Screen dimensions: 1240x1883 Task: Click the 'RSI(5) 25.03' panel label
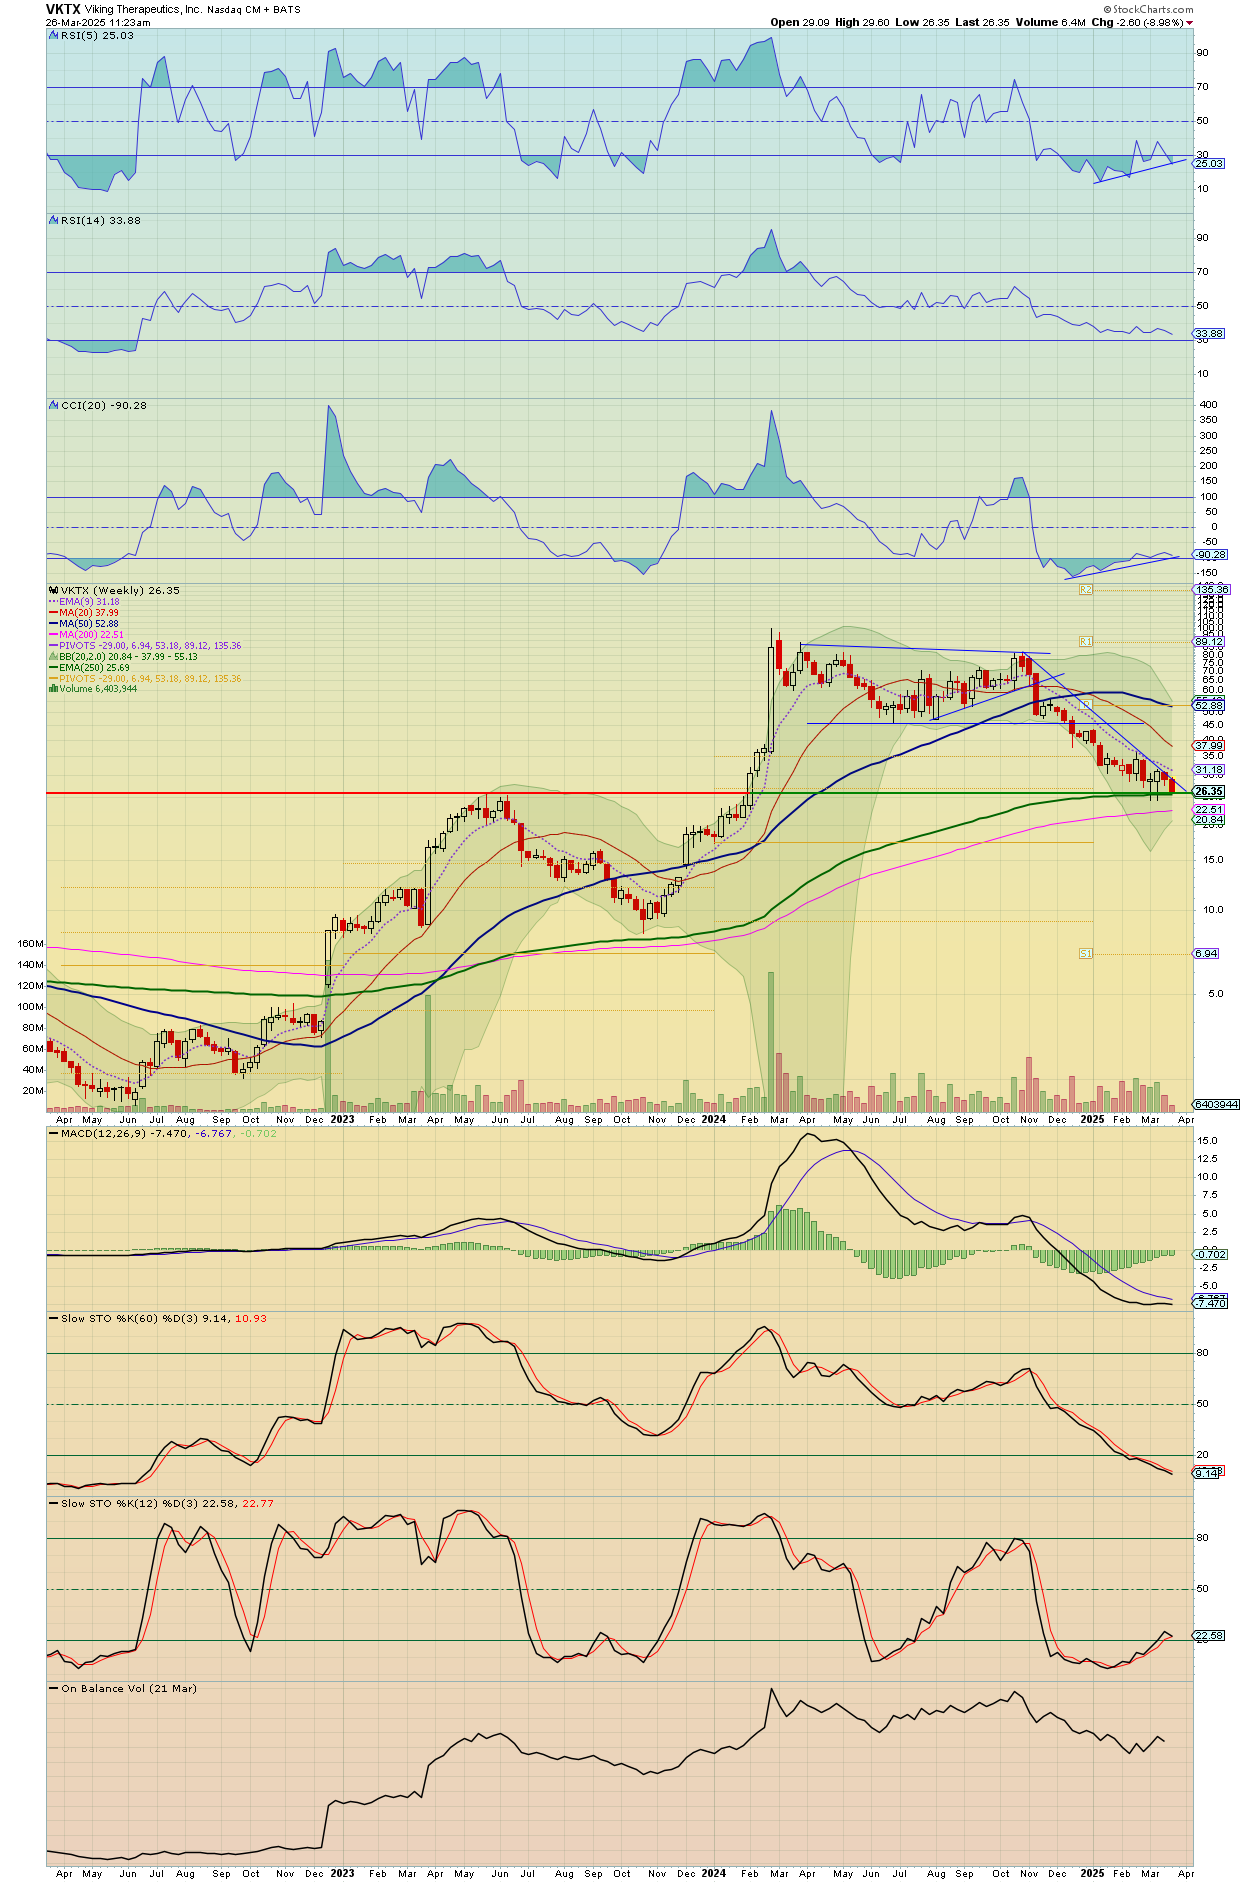pos(98,35)
